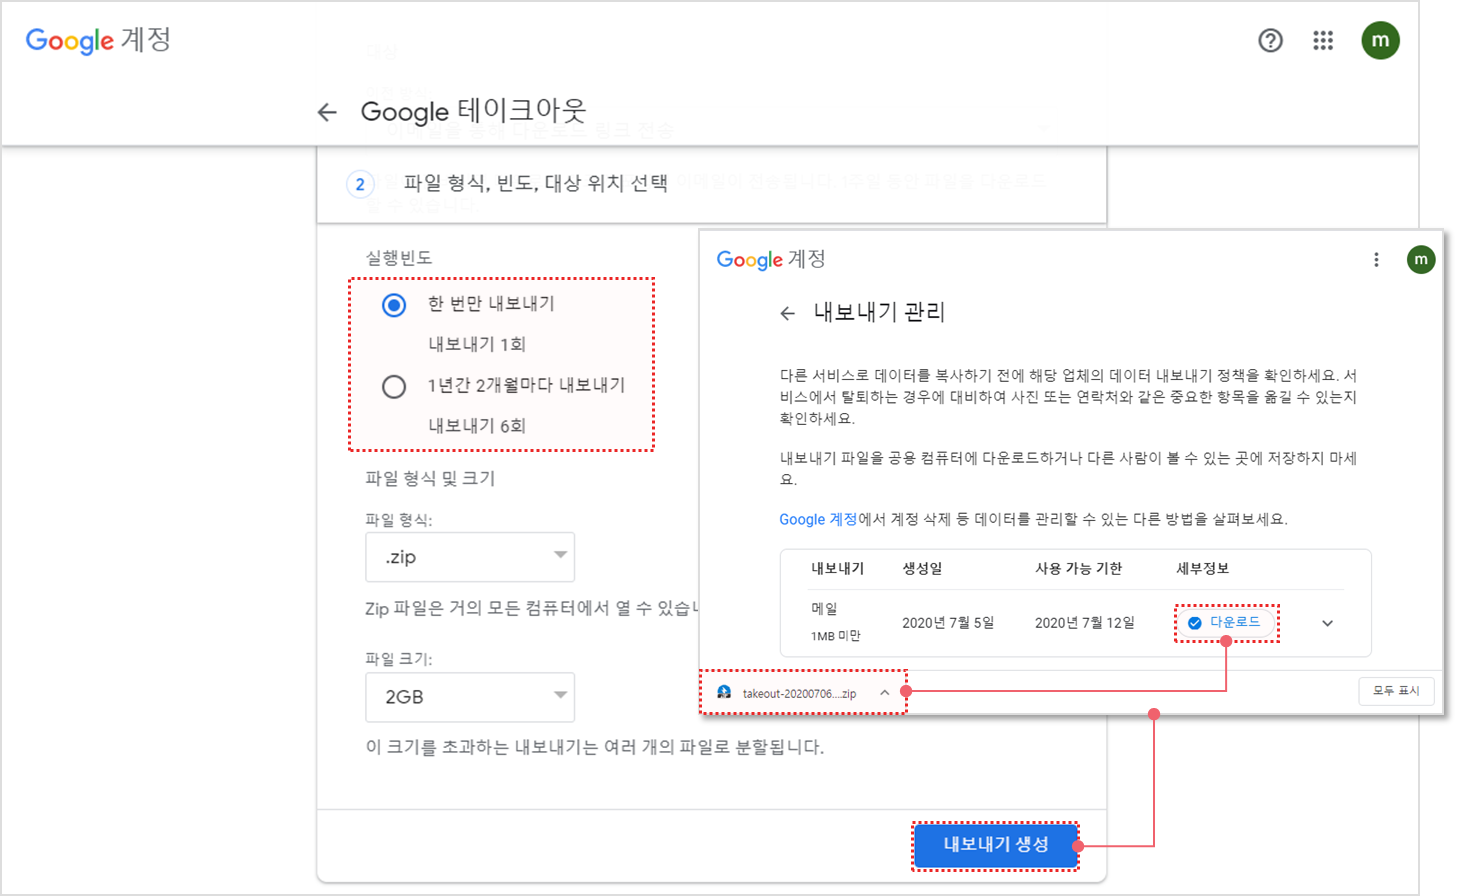Open the 2GB file size dropdown
Image resolution: width=1457 pixels, height=896 pixels.
tap(470, 697)
